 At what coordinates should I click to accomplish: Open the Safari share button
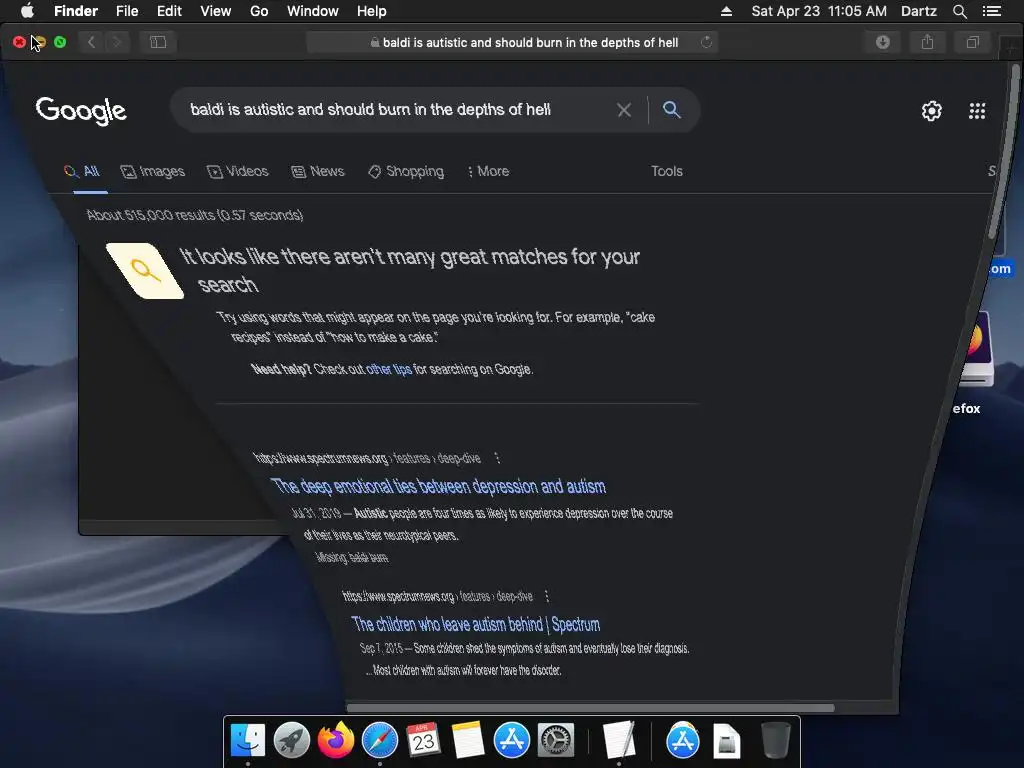pos(927,42)
